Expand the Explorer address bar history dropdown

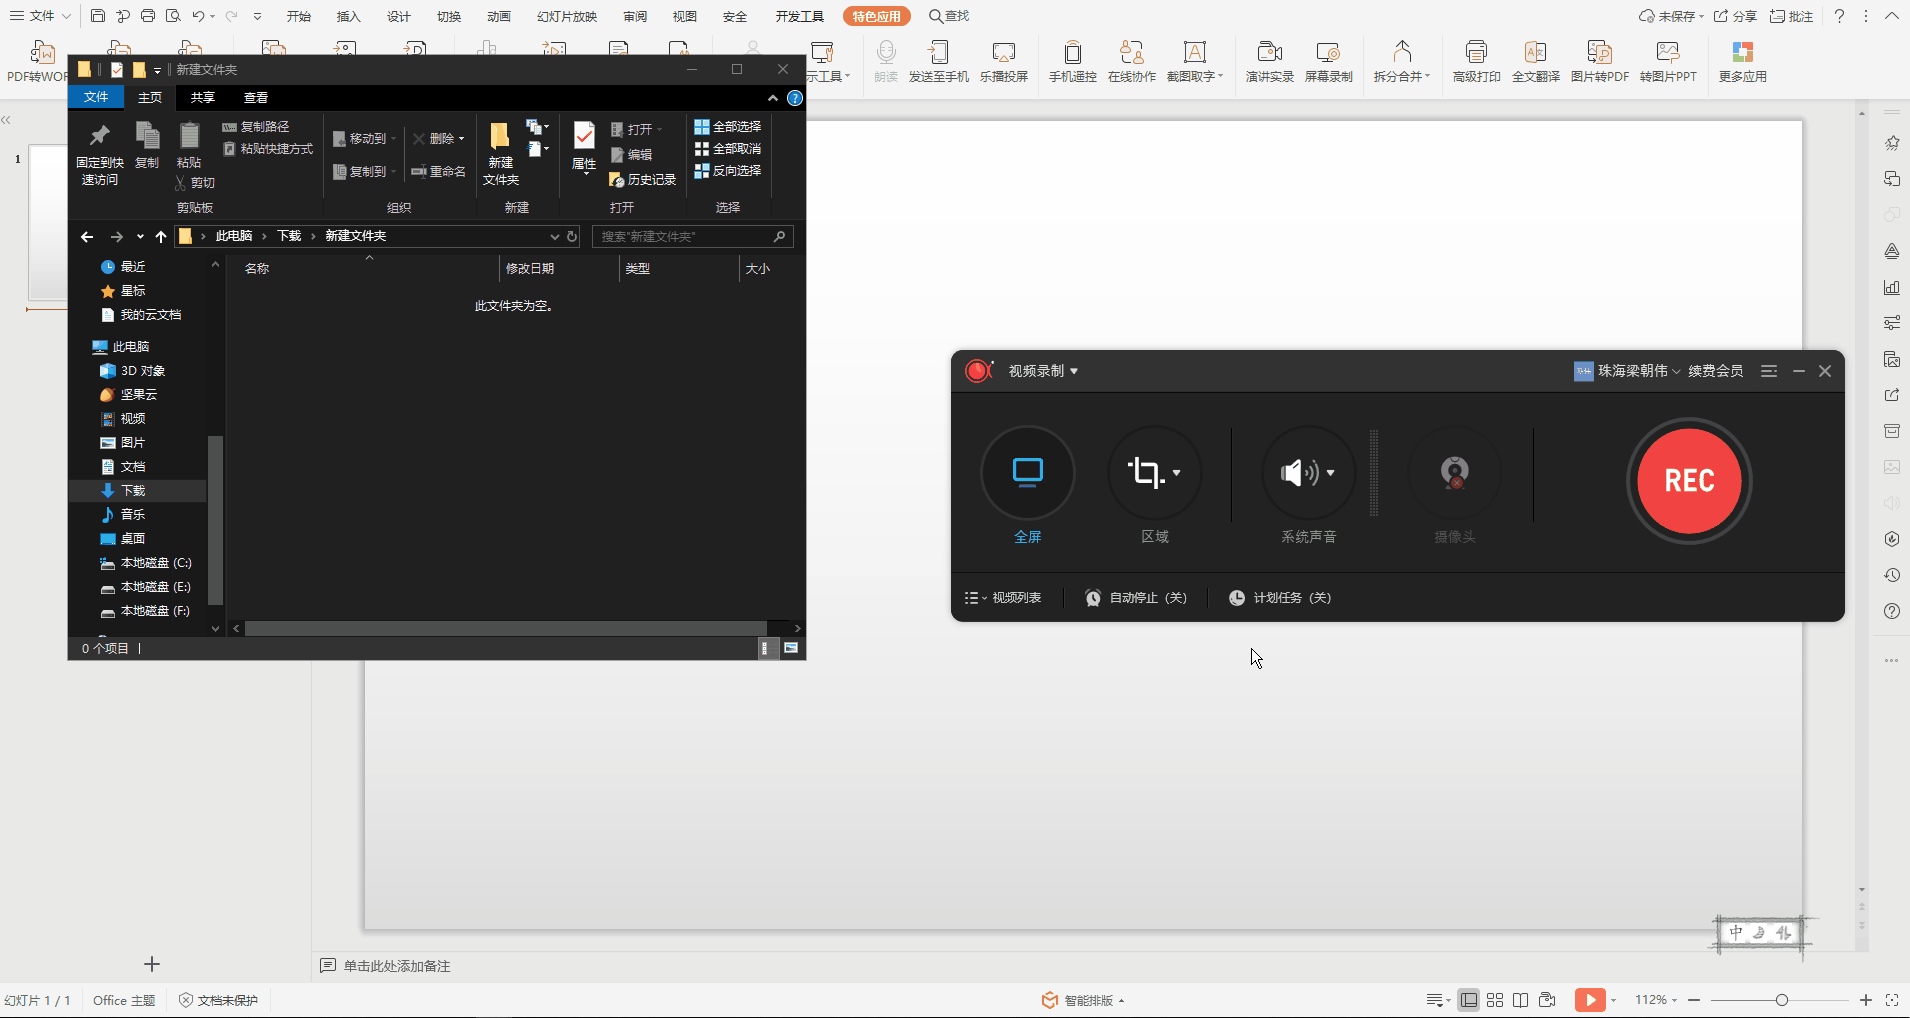coord(554,236)
